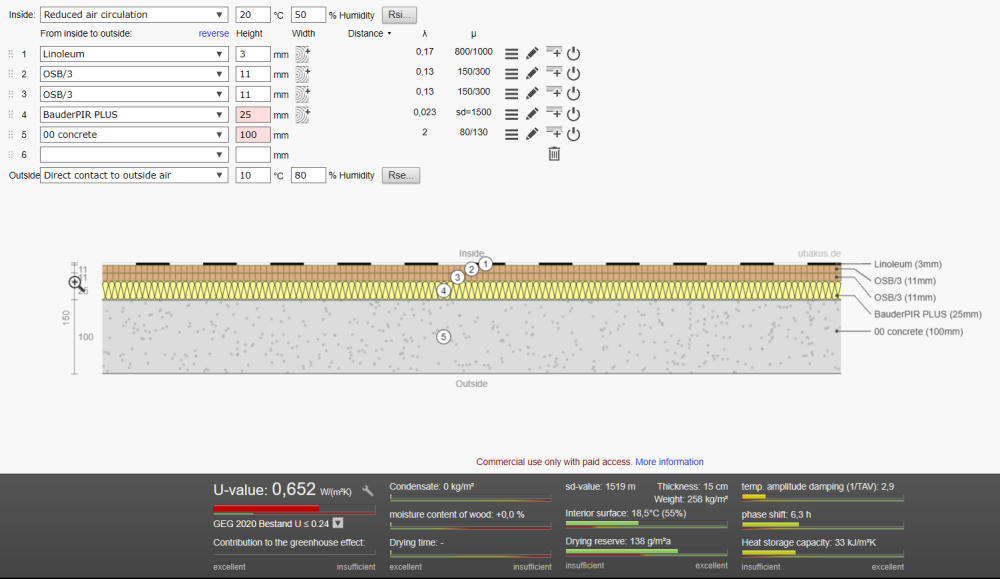Image resolution: width=1000 pixels, height=579 pixels.
Task: Insert a layer after BauderPIR PLUS
Action: tap(554, 113)
